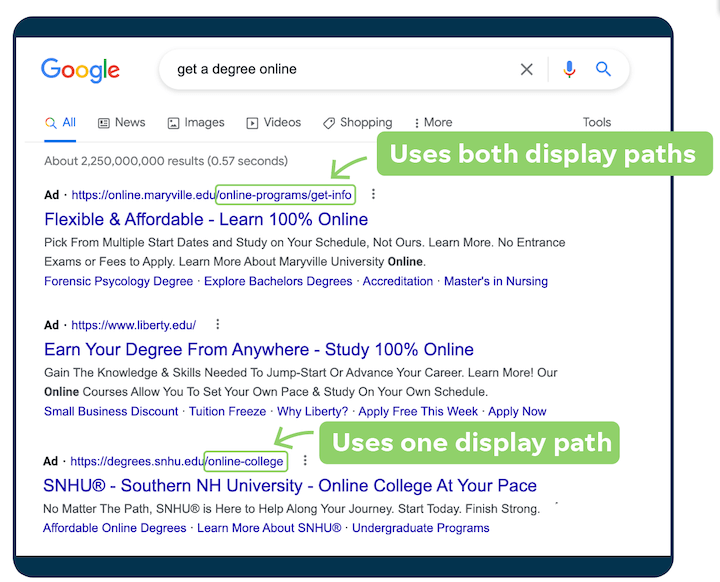This screenshot has height=582, width=720.
Task: Open degrees.snhu.edu ad URL
Action: [x=177, y=461]
